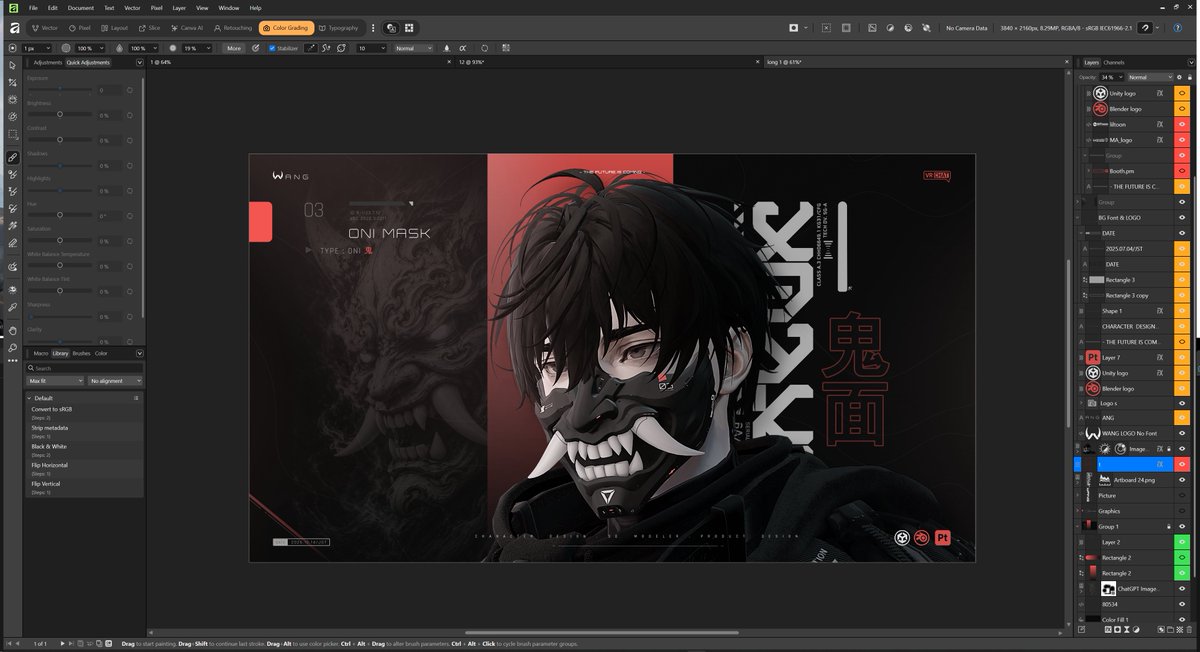Open the brush blend mode Normal dropdown

413,48
